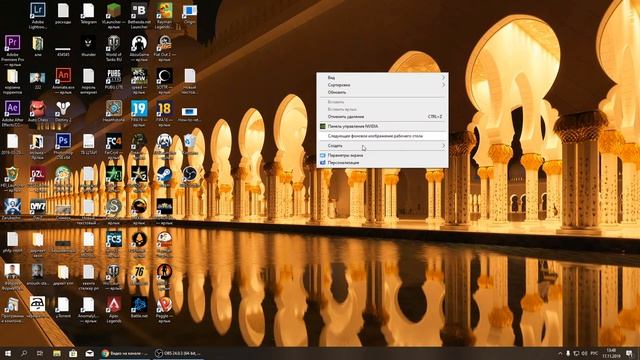Open the Mail app on the taskbar
The image size is (640, 360).
pos(90,353)
